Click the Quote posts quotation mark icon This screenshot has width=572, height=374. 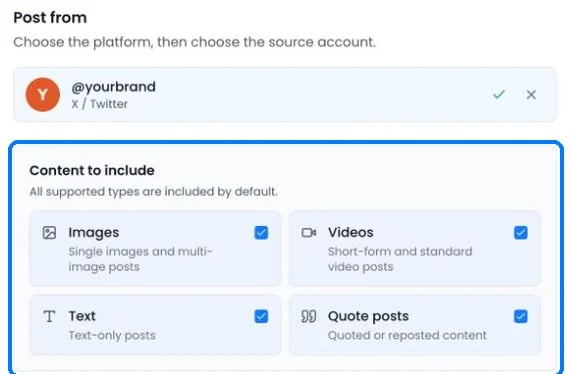[x=309, y=316]
